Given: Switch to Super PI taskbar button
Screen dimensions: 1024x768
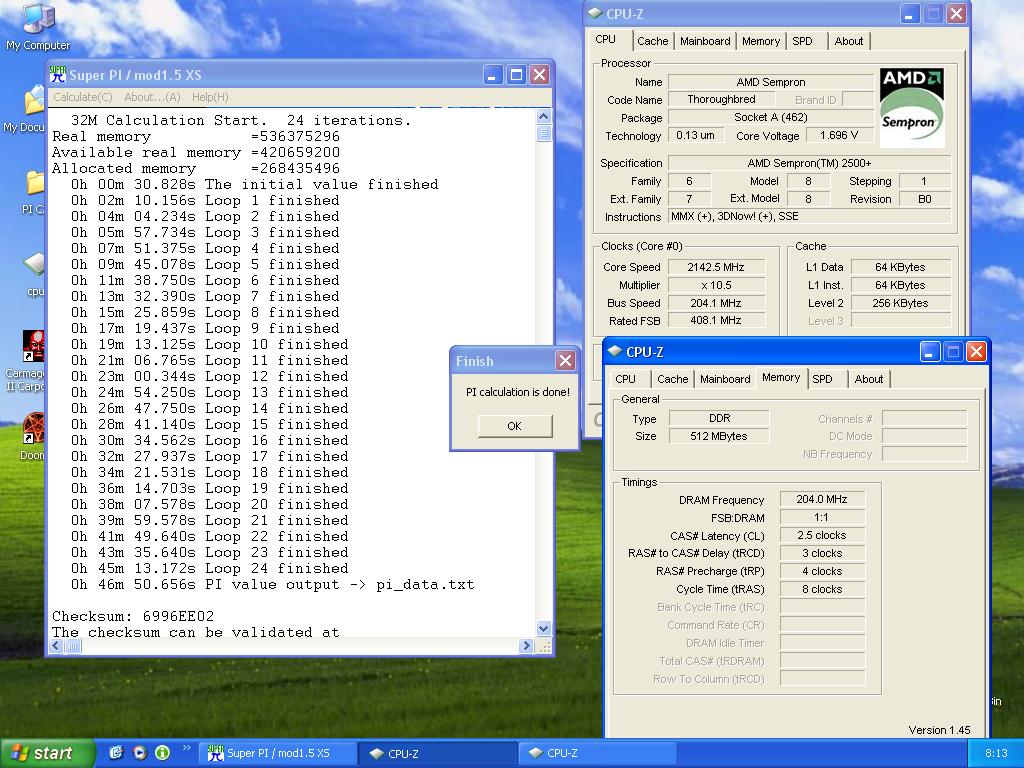Looking at the screenshot, I should (x=278, y=753).
